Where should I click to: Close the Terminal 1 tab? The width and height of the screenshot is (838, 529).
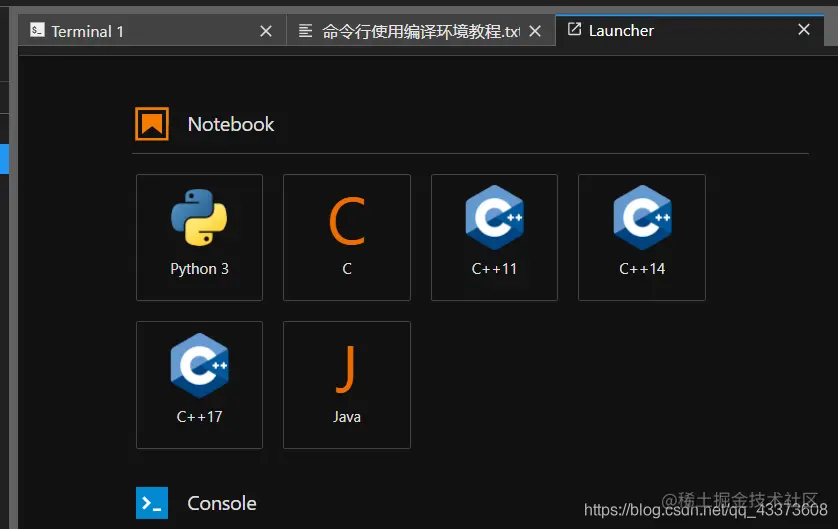coord(266,32)
